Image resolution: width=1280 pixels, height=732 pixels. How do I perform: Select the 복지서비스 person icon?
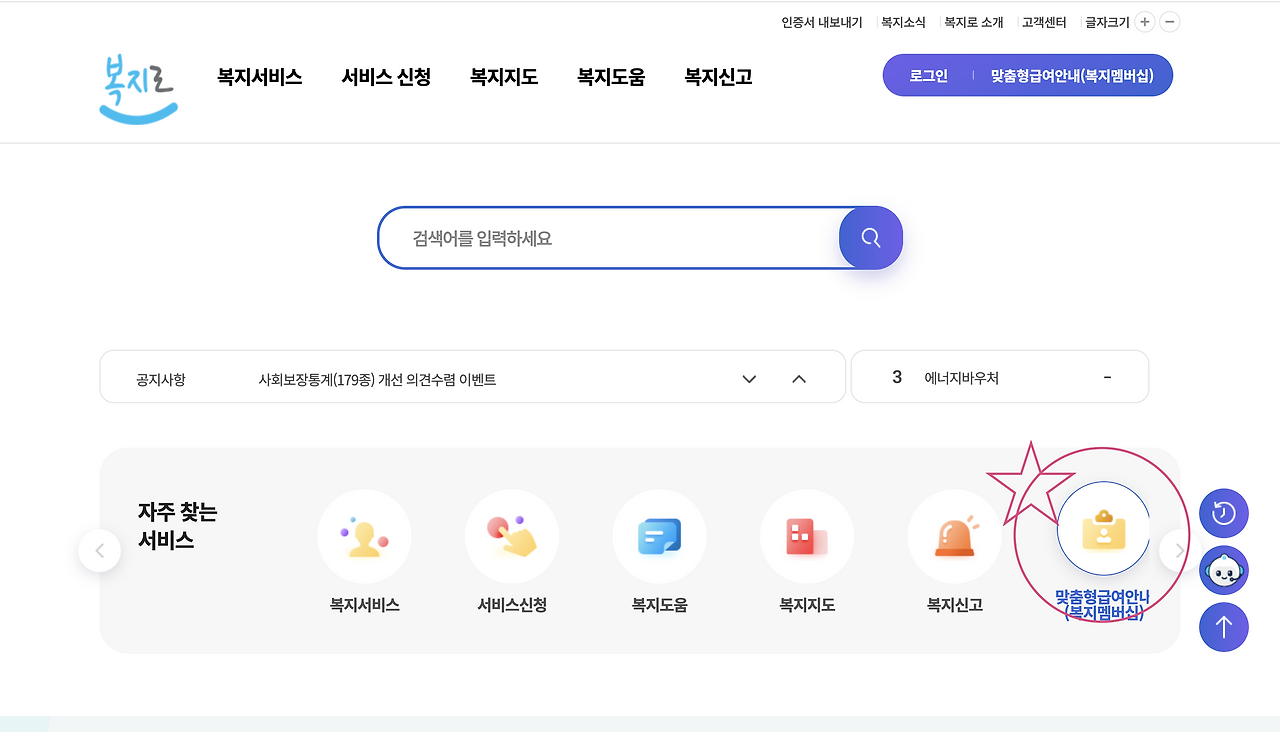(364, 536)
